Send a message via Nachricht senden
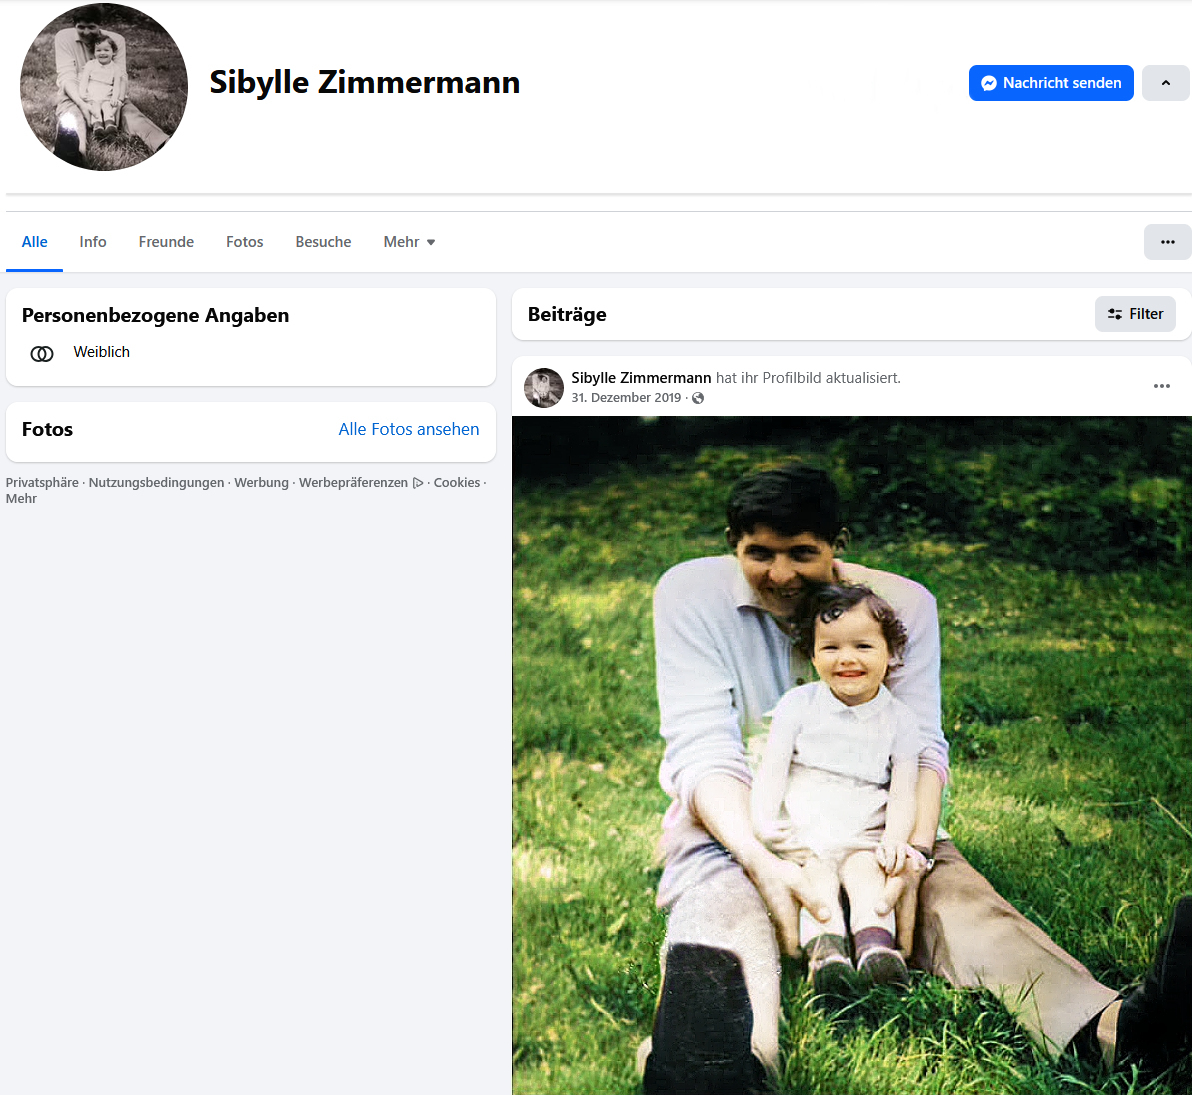This screenshot has height=1095, width=1192. coord(1051,83)
